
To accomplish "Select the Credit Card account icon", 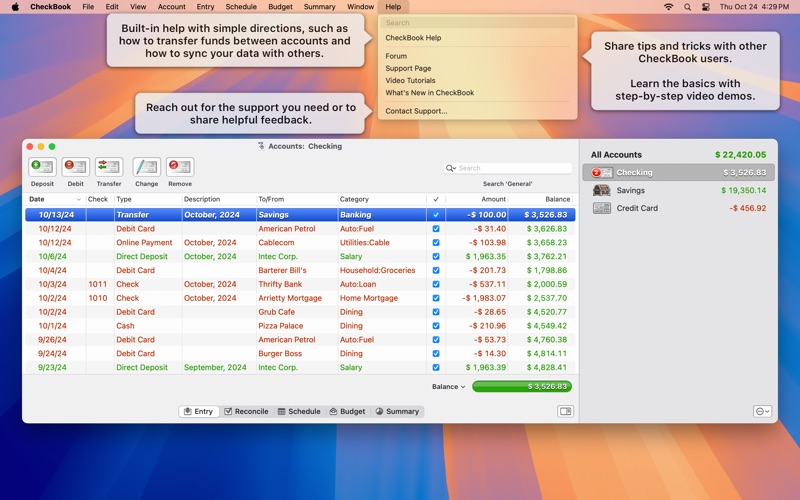I will coord(602,208).
